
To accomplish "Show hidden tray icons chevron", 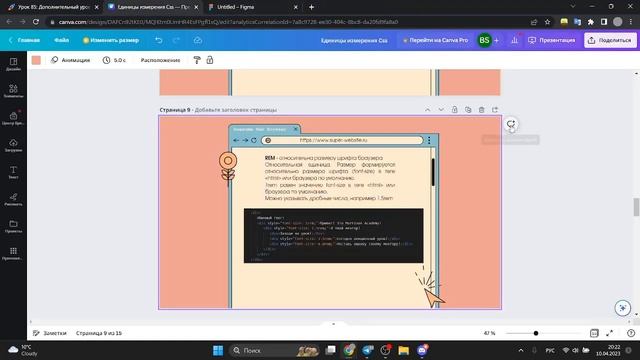I will tap(521, 350).
